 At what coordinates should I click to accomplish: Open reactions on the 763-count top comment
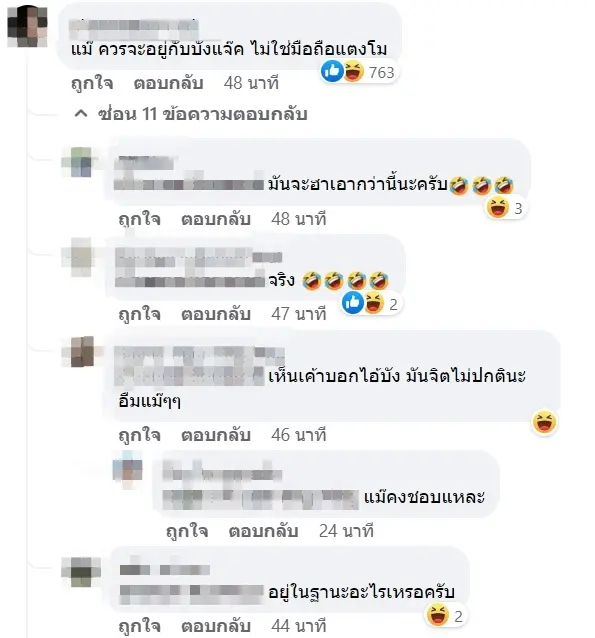point(359,72)
